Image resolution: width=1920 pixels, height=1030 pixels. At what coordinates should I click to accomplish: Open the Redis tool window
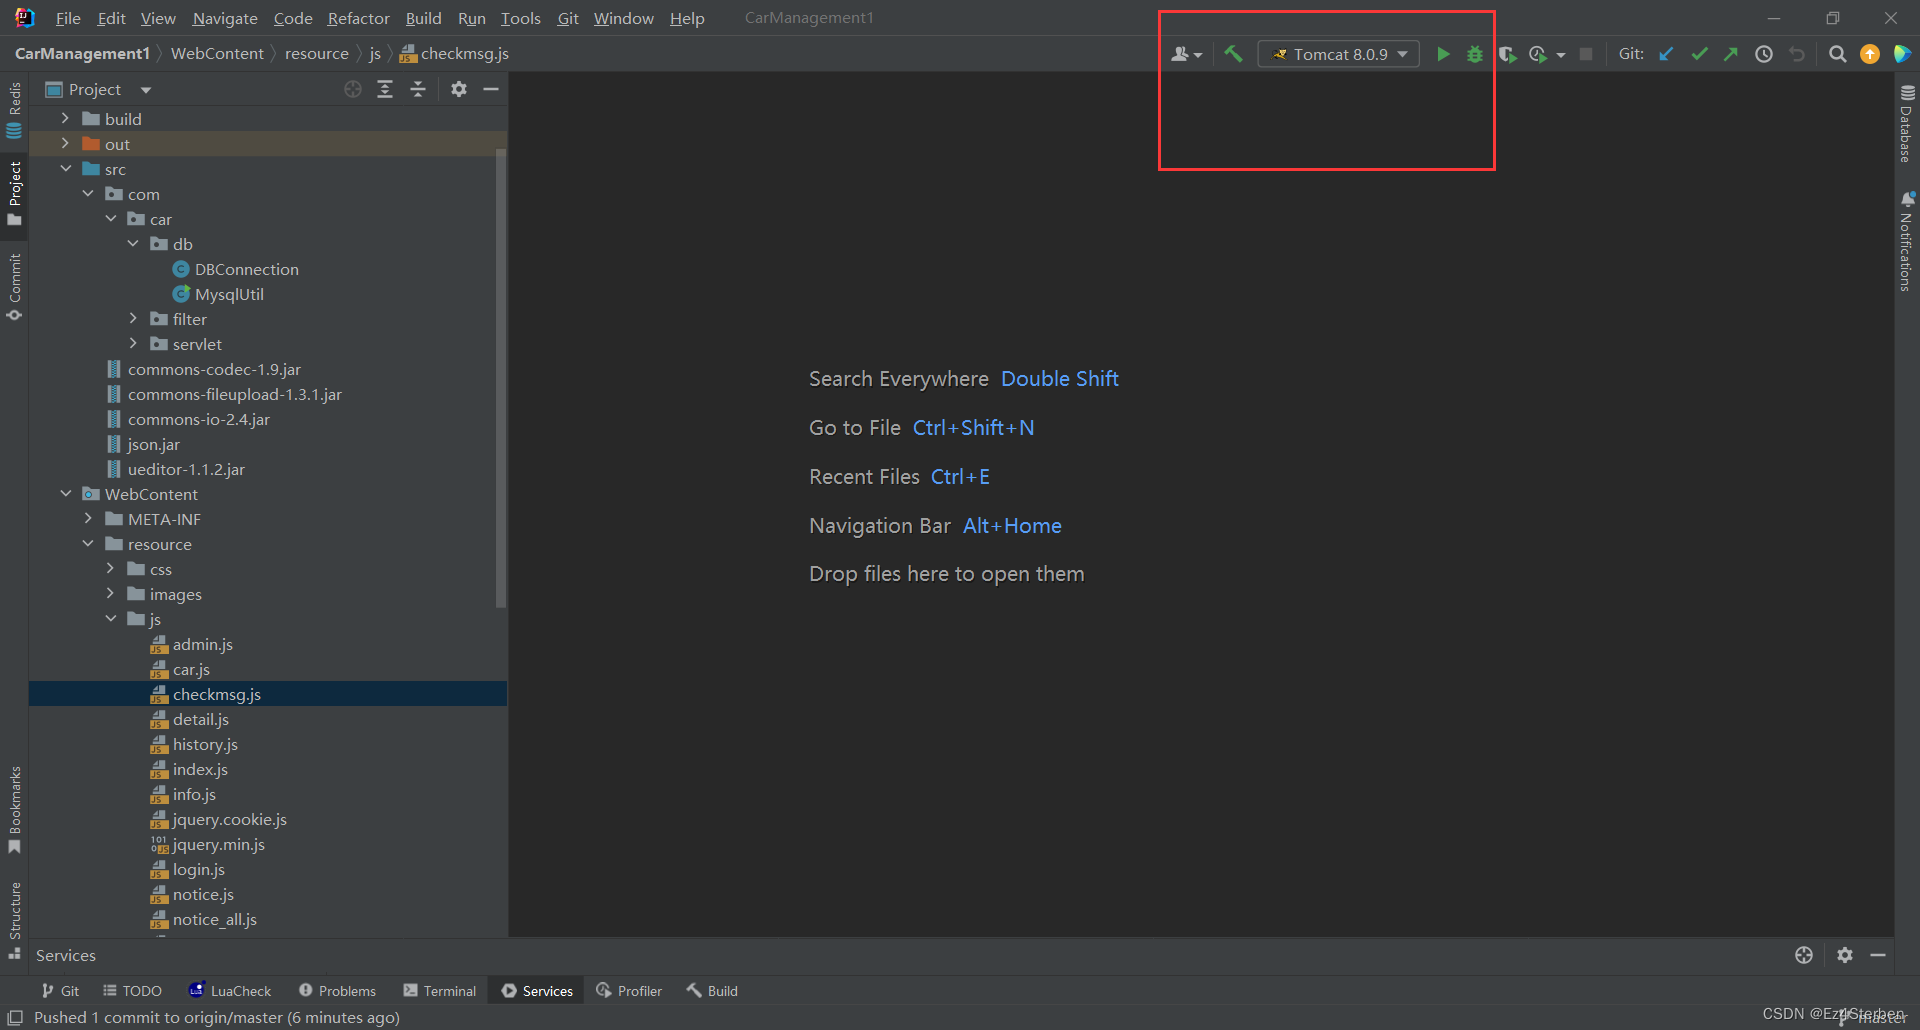click(14, 111)
